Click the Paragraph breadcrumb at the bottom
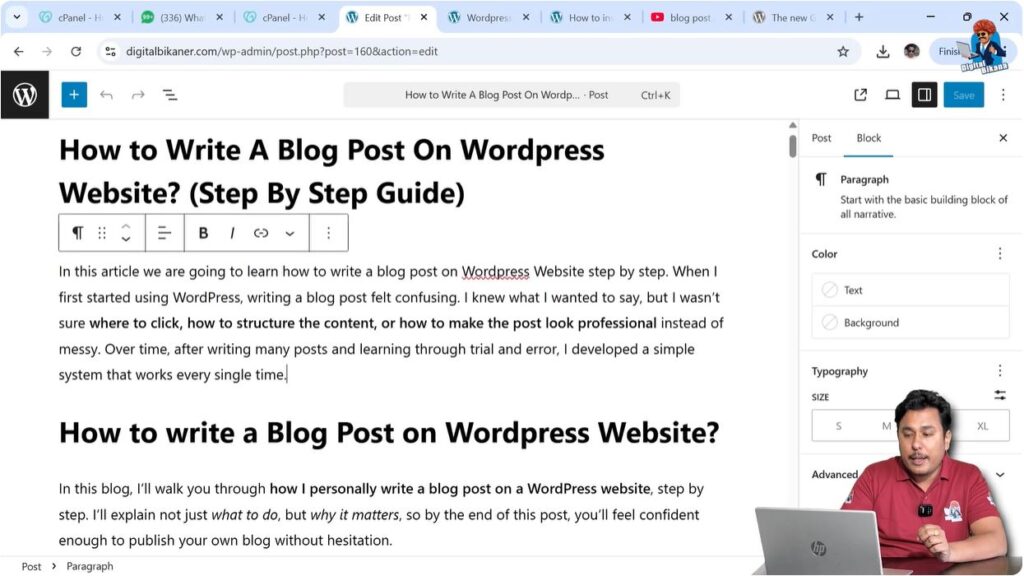 pyautogui.click(x=90, y=565)
